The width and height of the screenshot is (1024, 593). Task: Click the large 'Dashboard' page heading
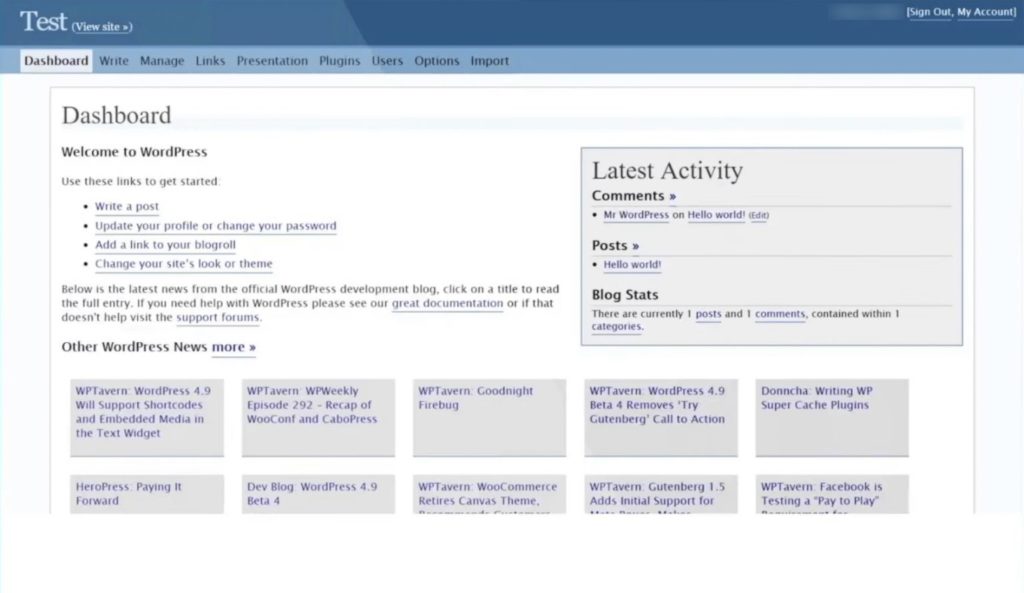click(x=116, y=116)
